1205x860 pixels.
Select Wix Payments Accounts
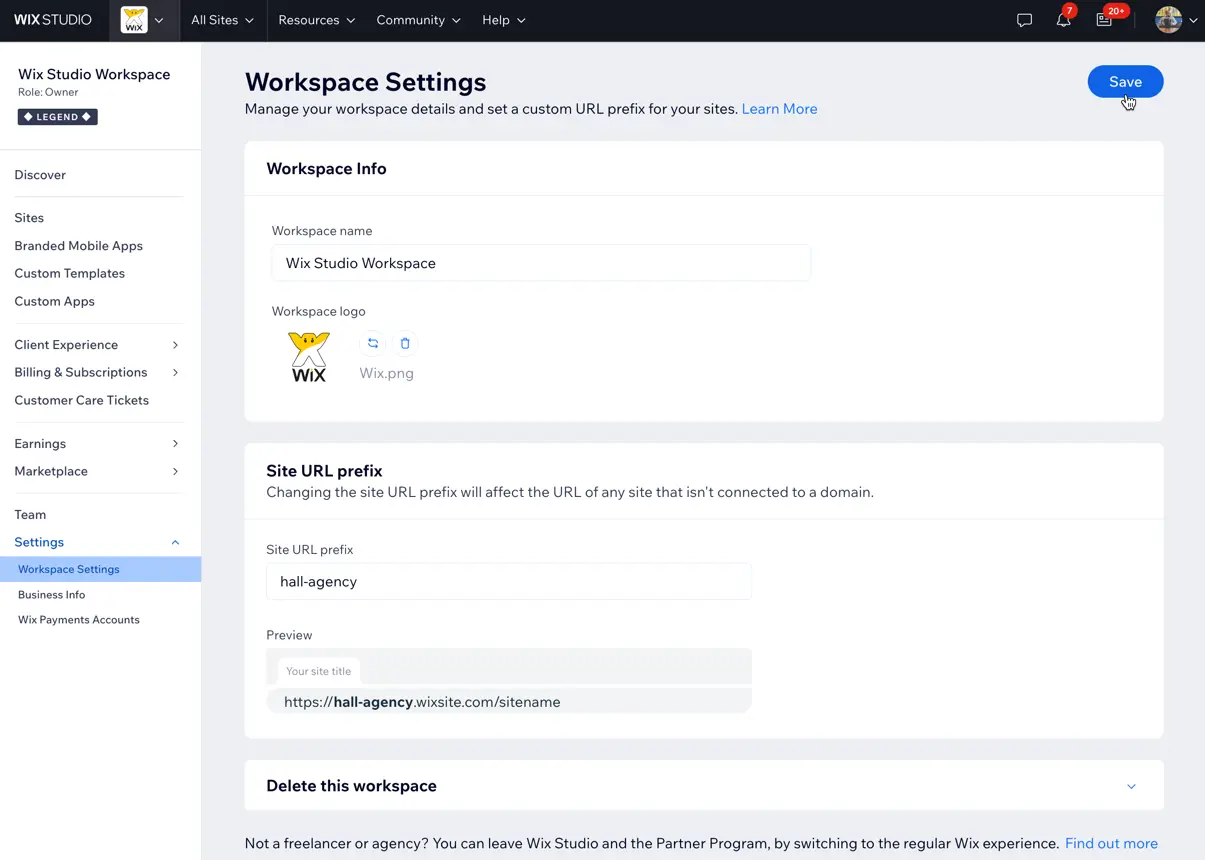78,620
